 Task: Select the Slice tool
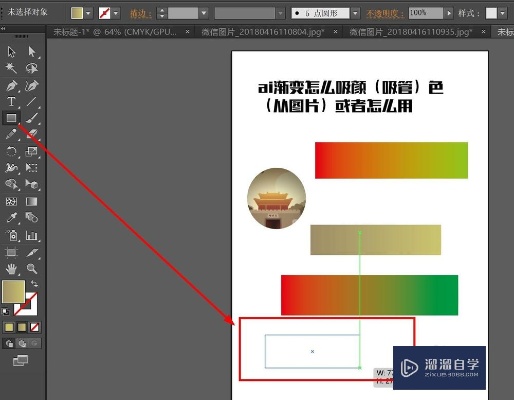tap(32, 252)
